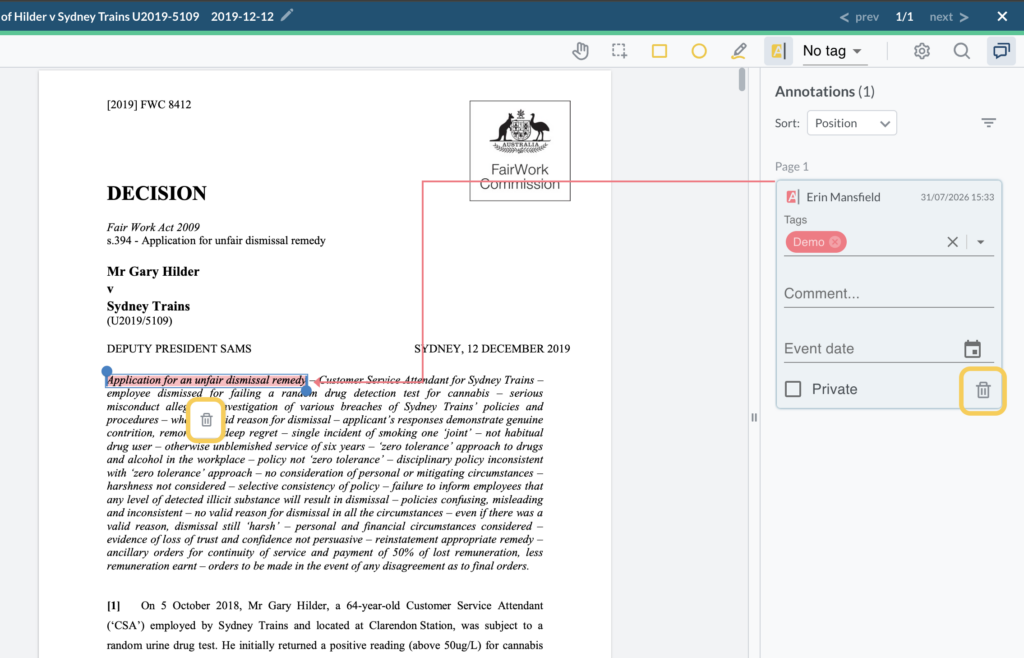Click the Comment field

pyautogui.click(x=888, y=294)
